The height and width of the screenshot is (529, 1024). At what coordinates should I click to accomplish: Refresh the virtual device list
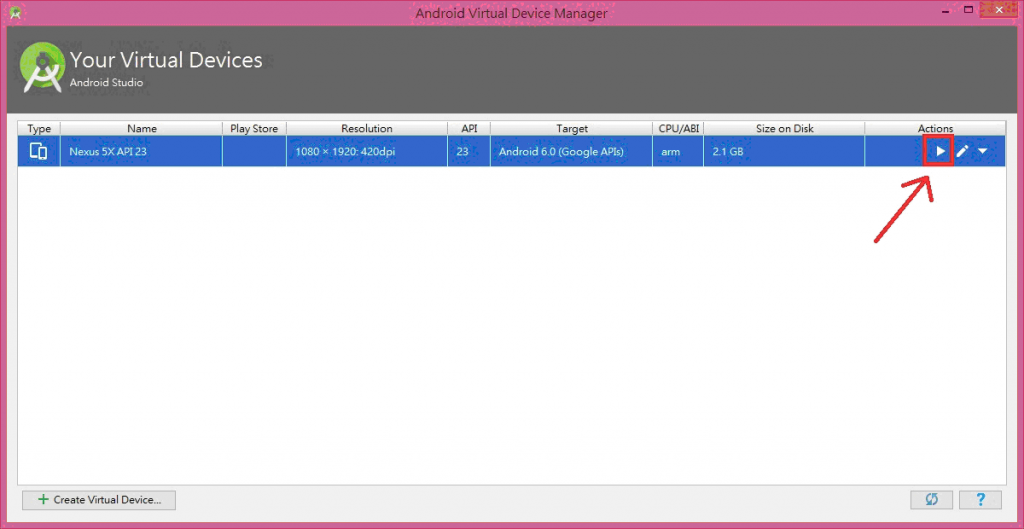pos(931,500)
